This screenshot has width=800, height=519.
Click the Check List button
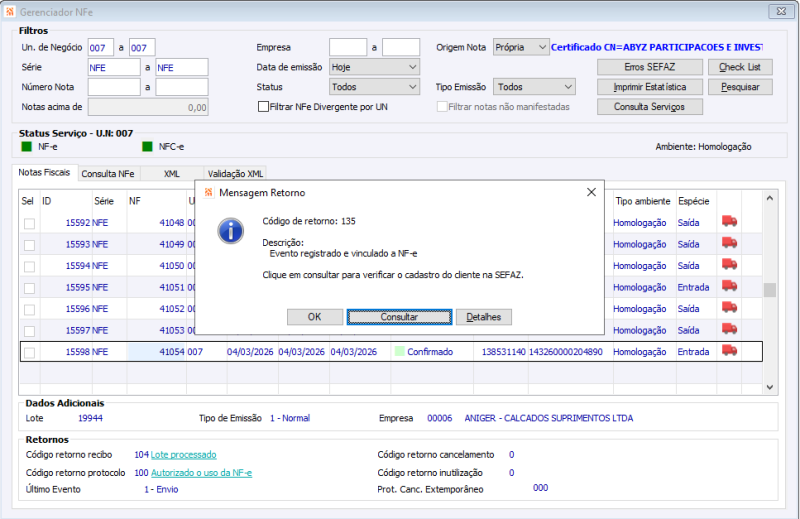coord(740,67)
